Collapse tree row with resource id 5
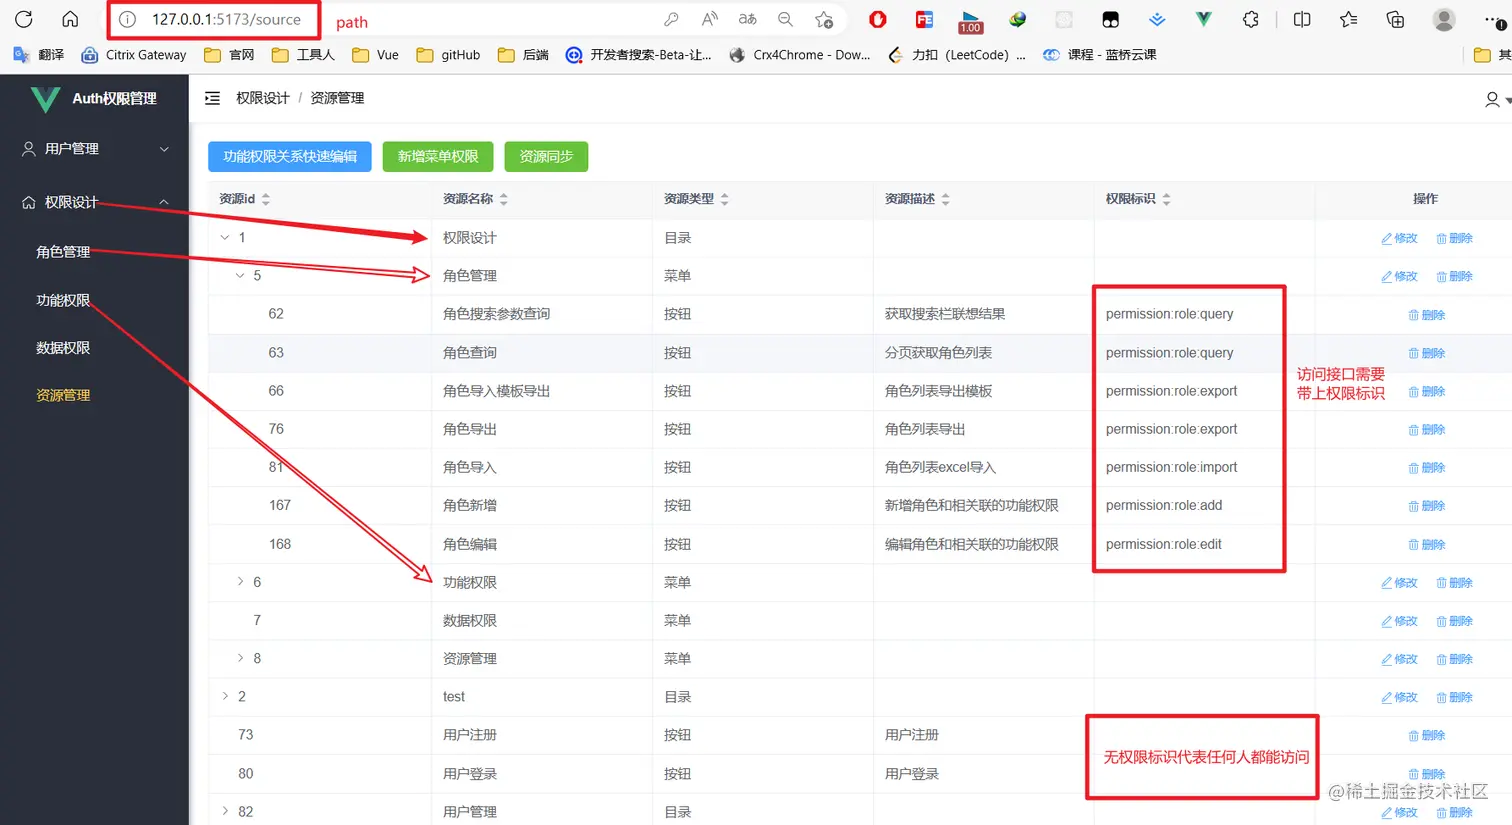 pyautogui.click(x=240, y=276)
